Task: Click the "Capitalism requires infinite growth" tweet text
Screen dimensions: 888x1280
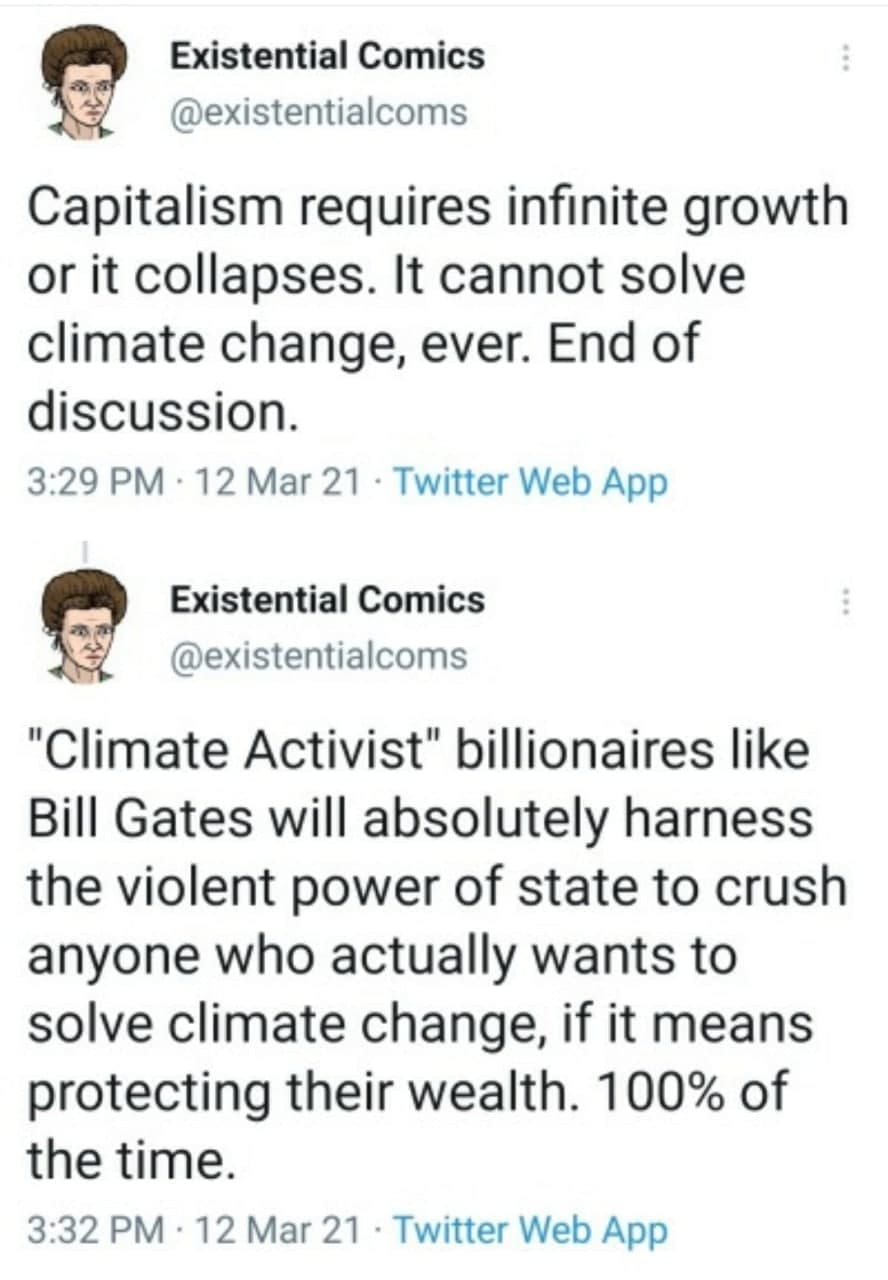Action: tap(436, 210)
